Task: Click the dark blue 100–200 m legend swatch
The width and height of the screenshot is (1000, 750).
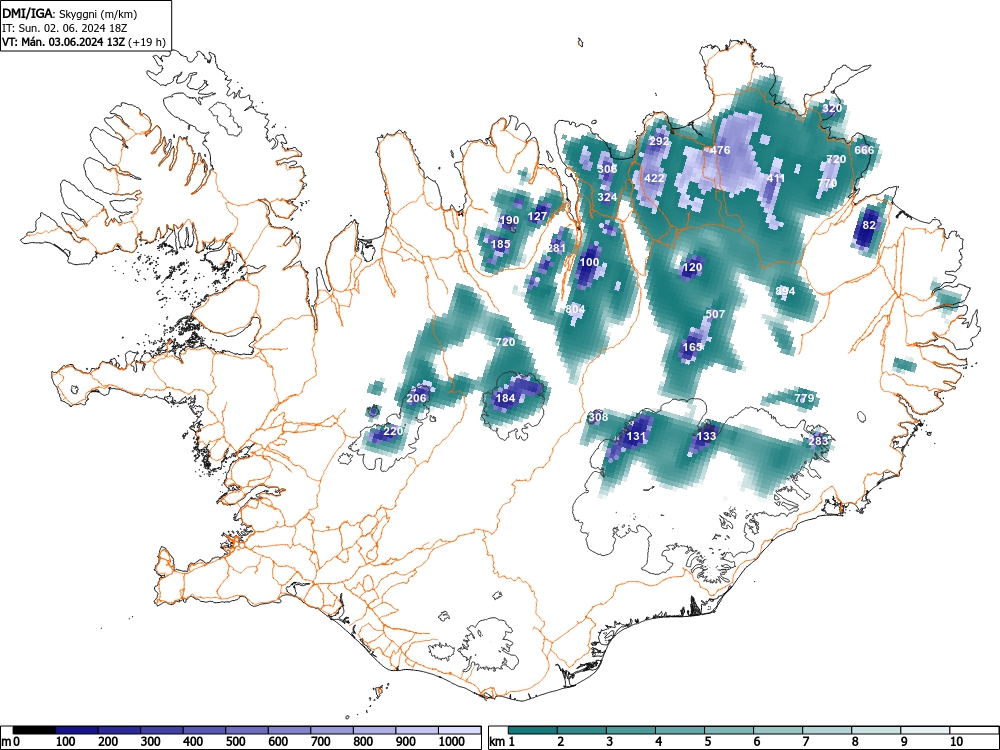Action: click(77, 730)
